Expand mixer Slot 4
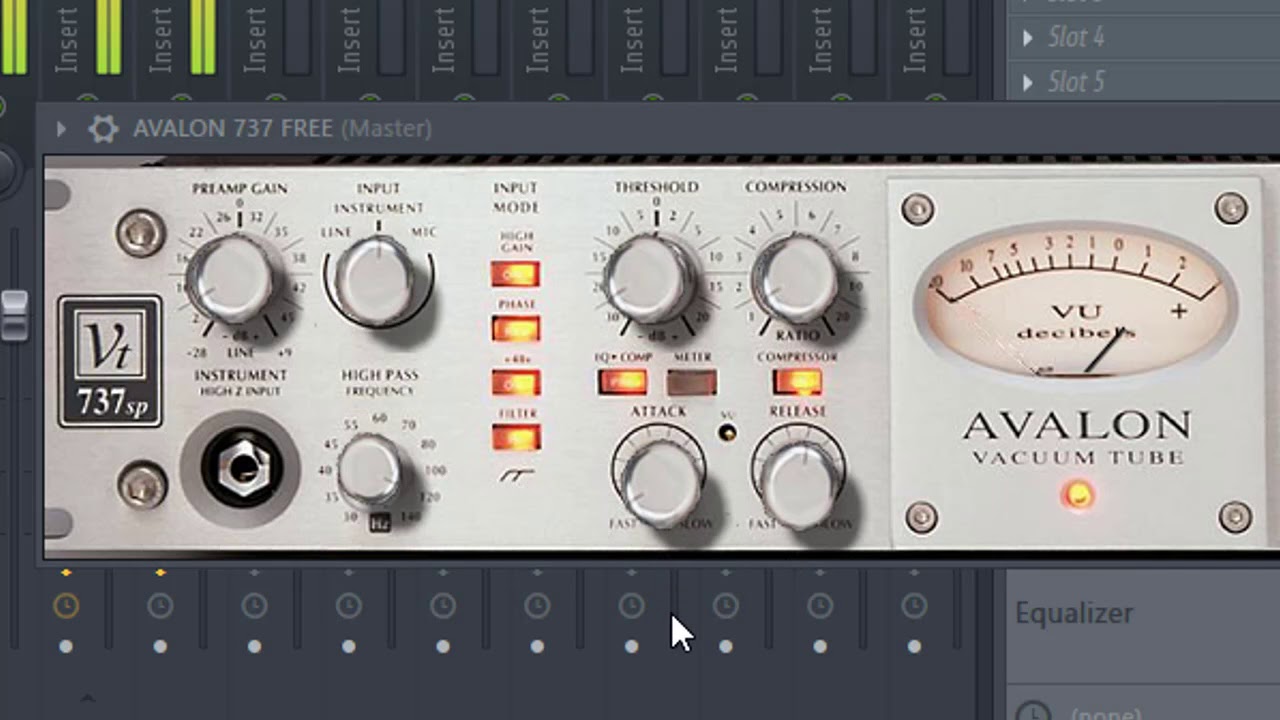The image size is (1280, 720). click(x=1028, y=38)
